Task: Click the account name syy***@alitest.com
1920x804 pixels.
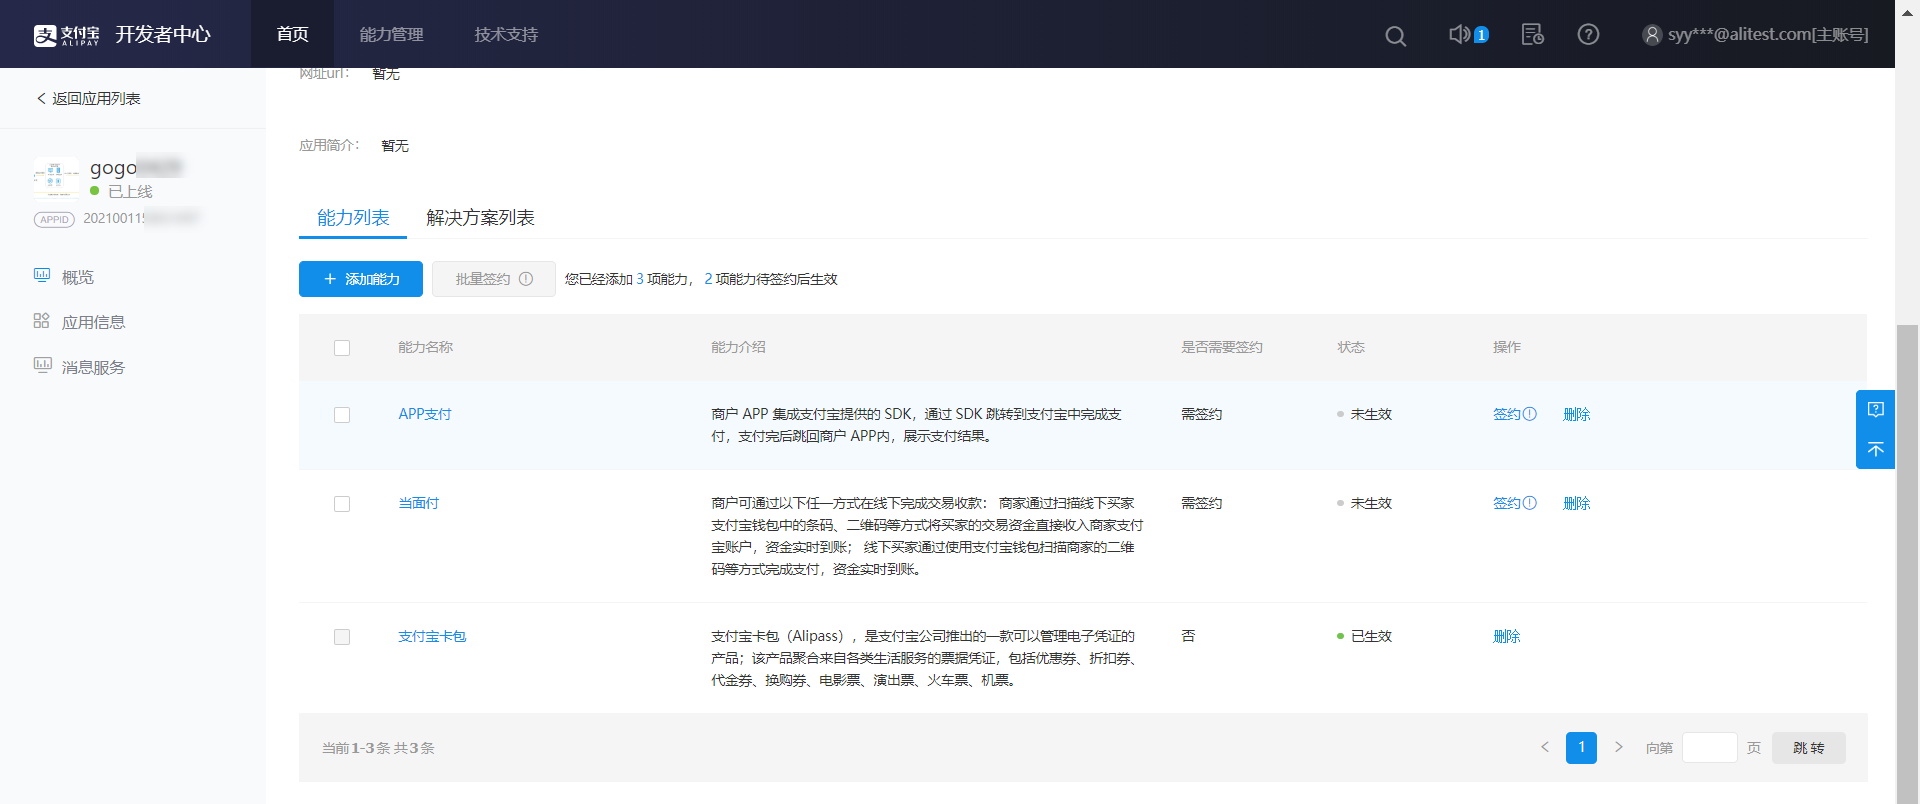Action: [x=1768, y=35]
